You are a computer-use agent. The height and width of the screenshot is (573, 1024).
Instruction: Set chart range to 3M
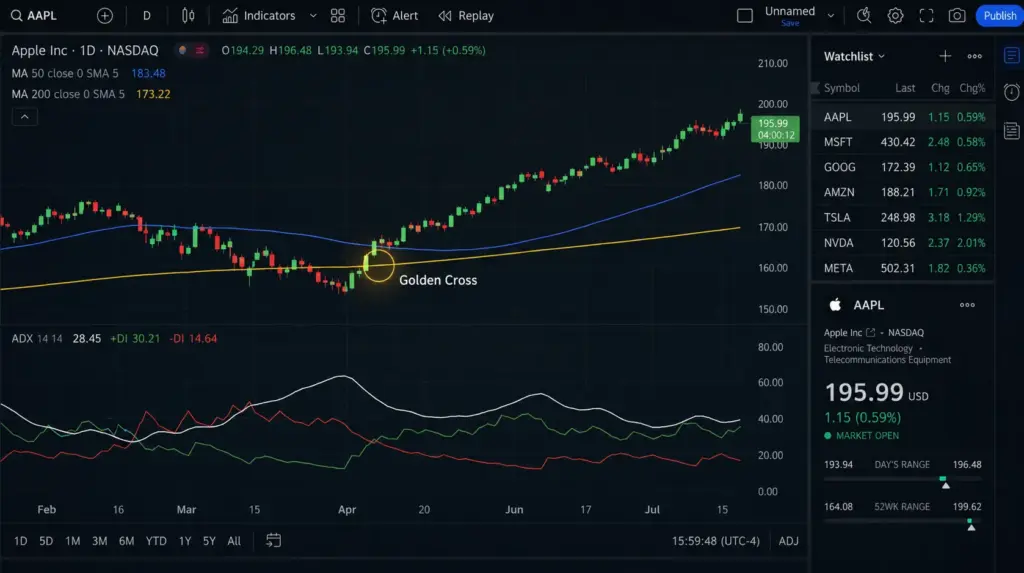point(99,541)
